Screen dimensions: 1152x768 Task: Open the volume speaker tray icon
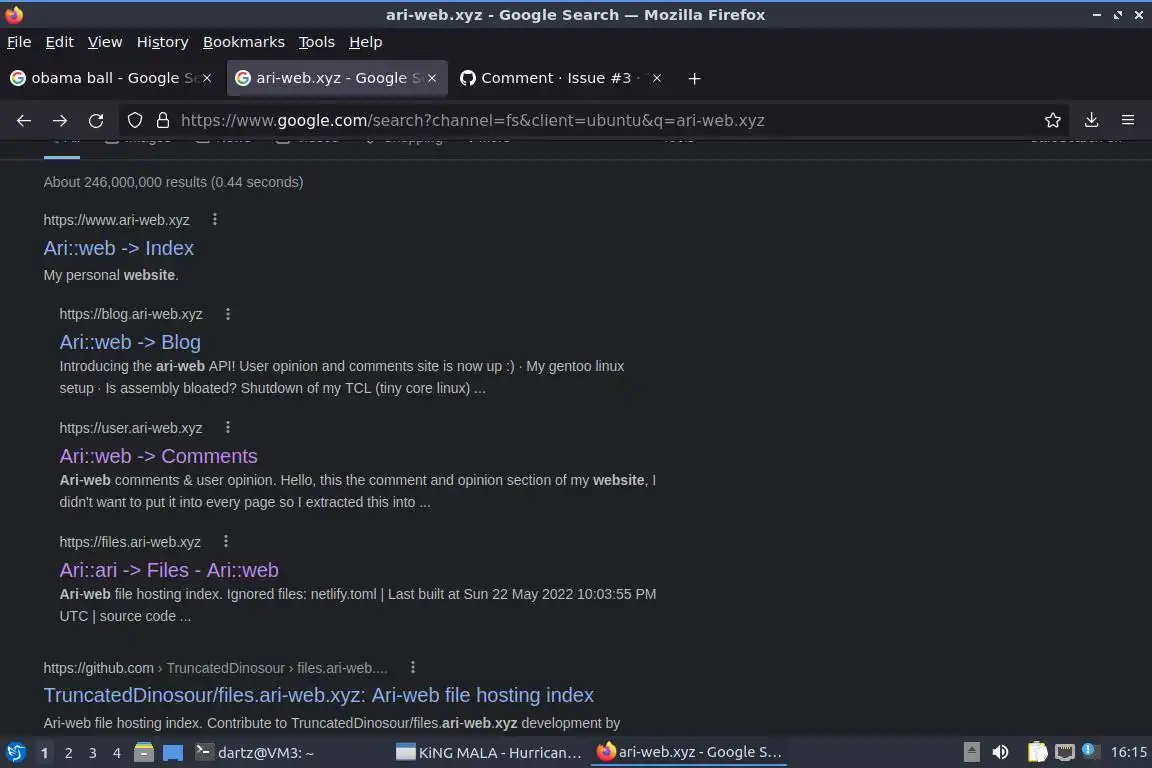[1000, 752]
